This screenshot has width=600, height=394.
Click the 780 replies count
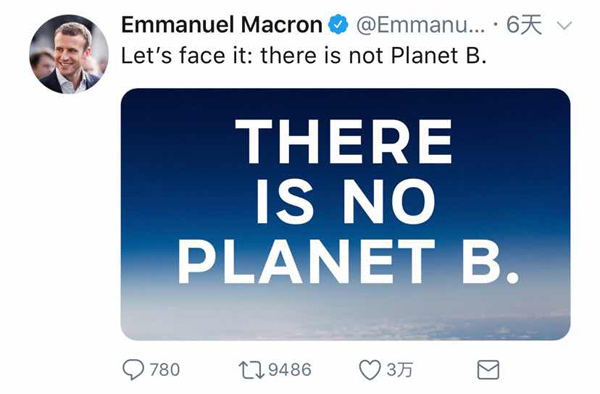pos(165,370)
